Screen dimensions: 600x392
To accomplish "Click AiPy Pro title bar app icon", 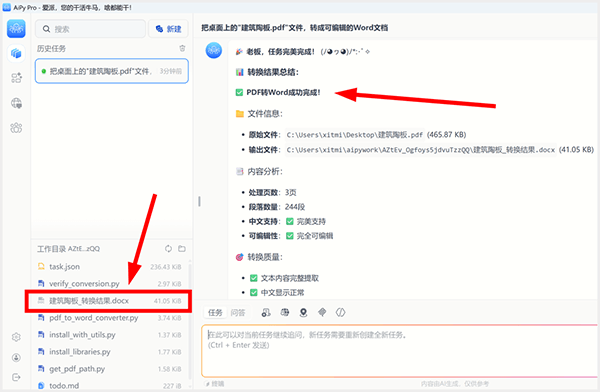I will (x=7, y=7).
